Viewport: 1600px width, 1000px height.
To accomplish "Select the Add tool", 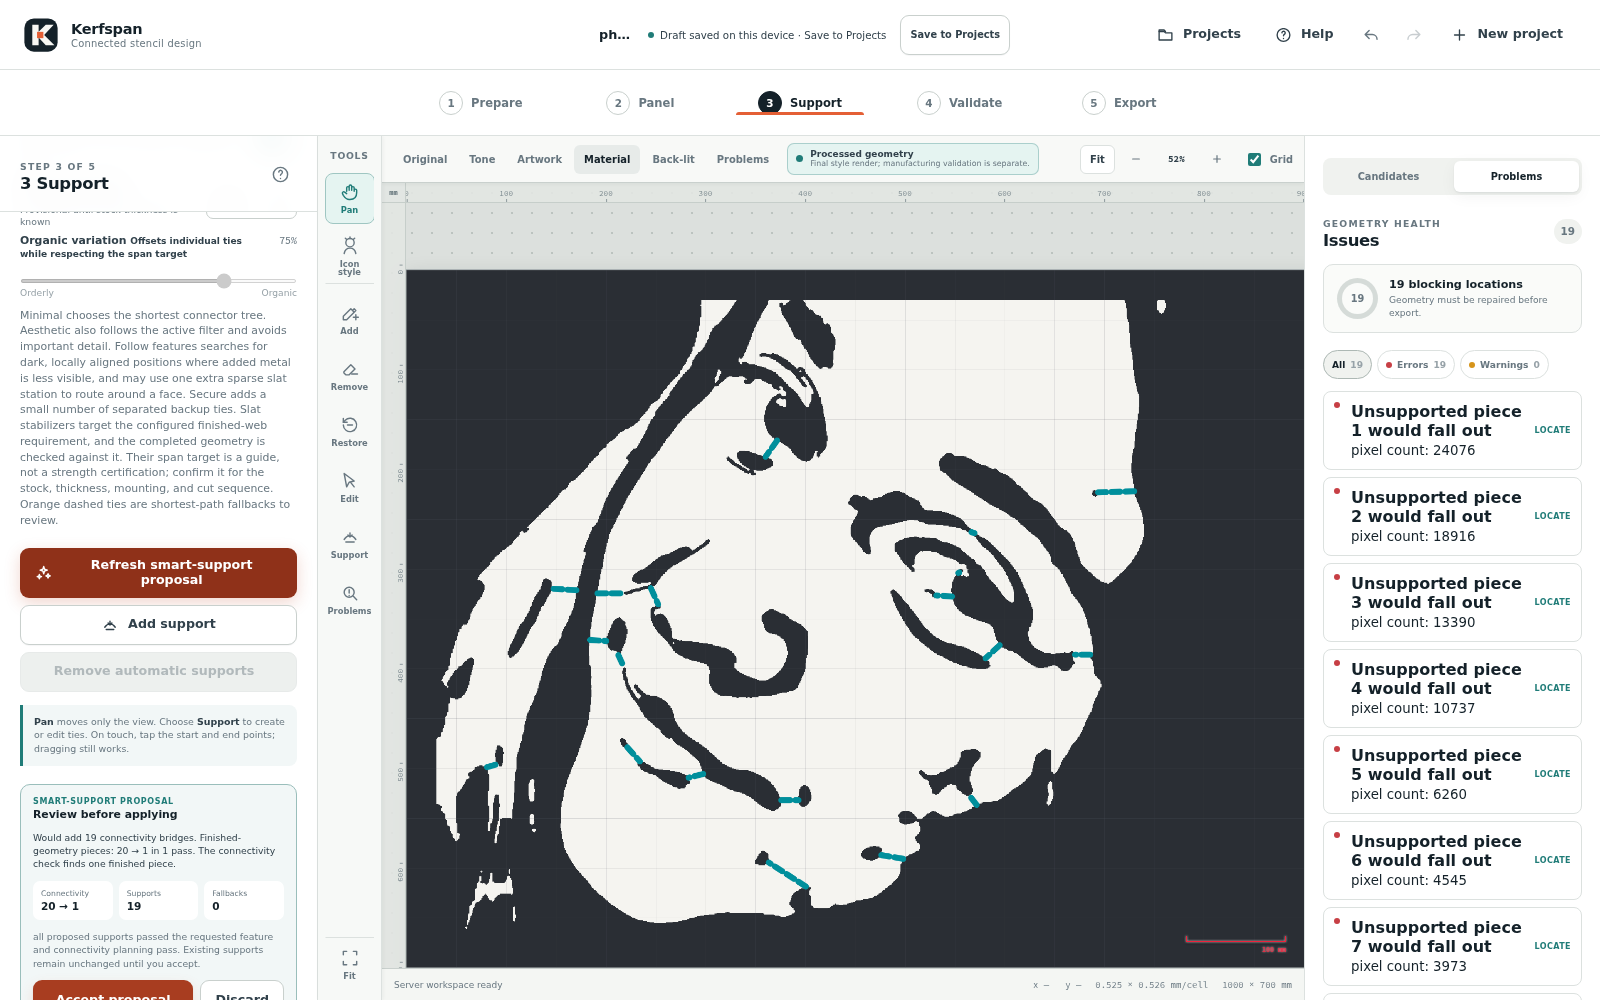I will [349, 321].
